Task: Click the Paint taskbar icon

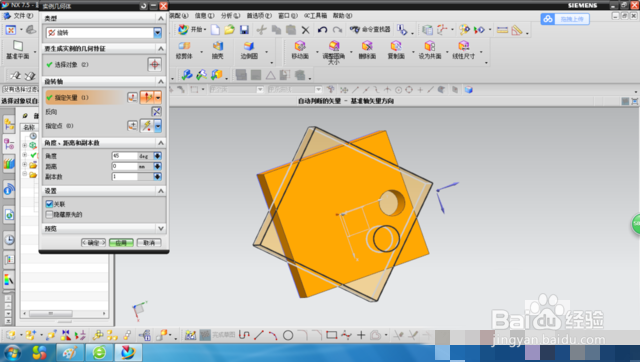Action: pos(70,352)
